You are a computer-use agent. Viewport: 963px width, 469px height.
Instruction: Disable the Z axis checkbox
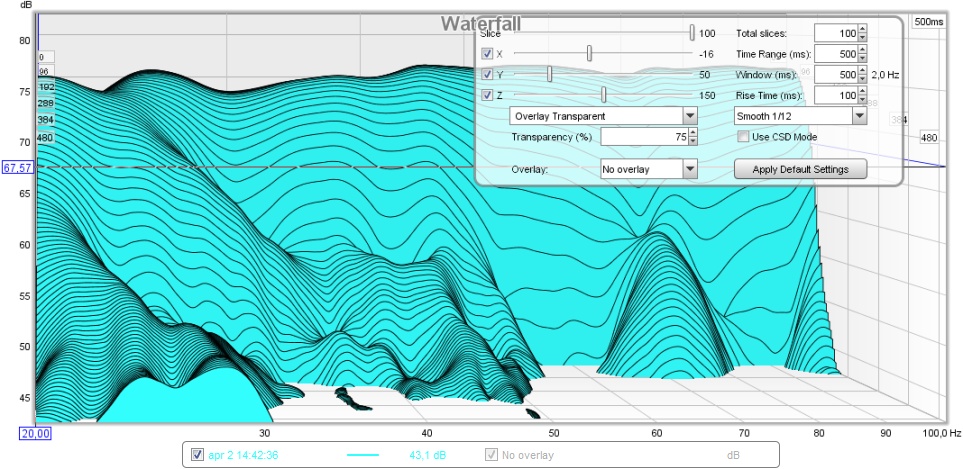[487, 96]
